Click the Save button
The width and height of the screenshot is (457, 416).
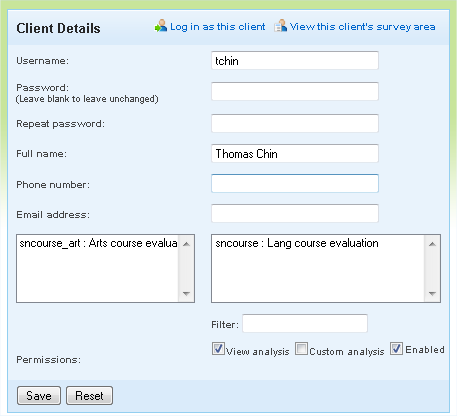(39, 396)
